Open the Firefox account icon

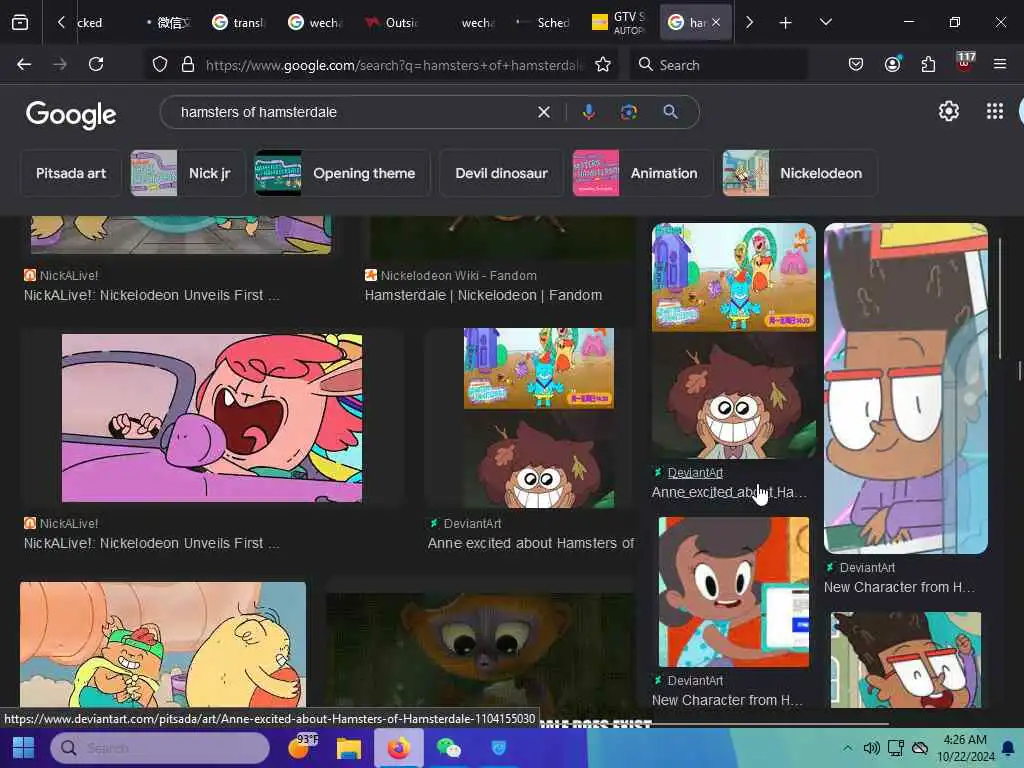[x=893, y=64]
